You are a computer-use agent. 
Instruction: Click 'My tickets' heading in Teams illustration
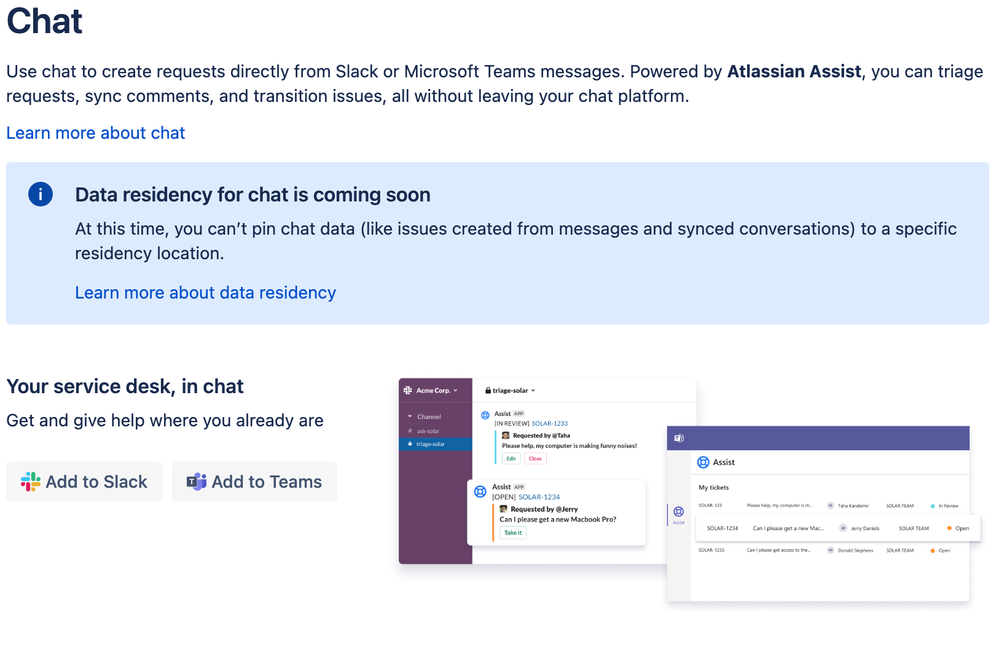pyautogui.click(x=714, y=488)
